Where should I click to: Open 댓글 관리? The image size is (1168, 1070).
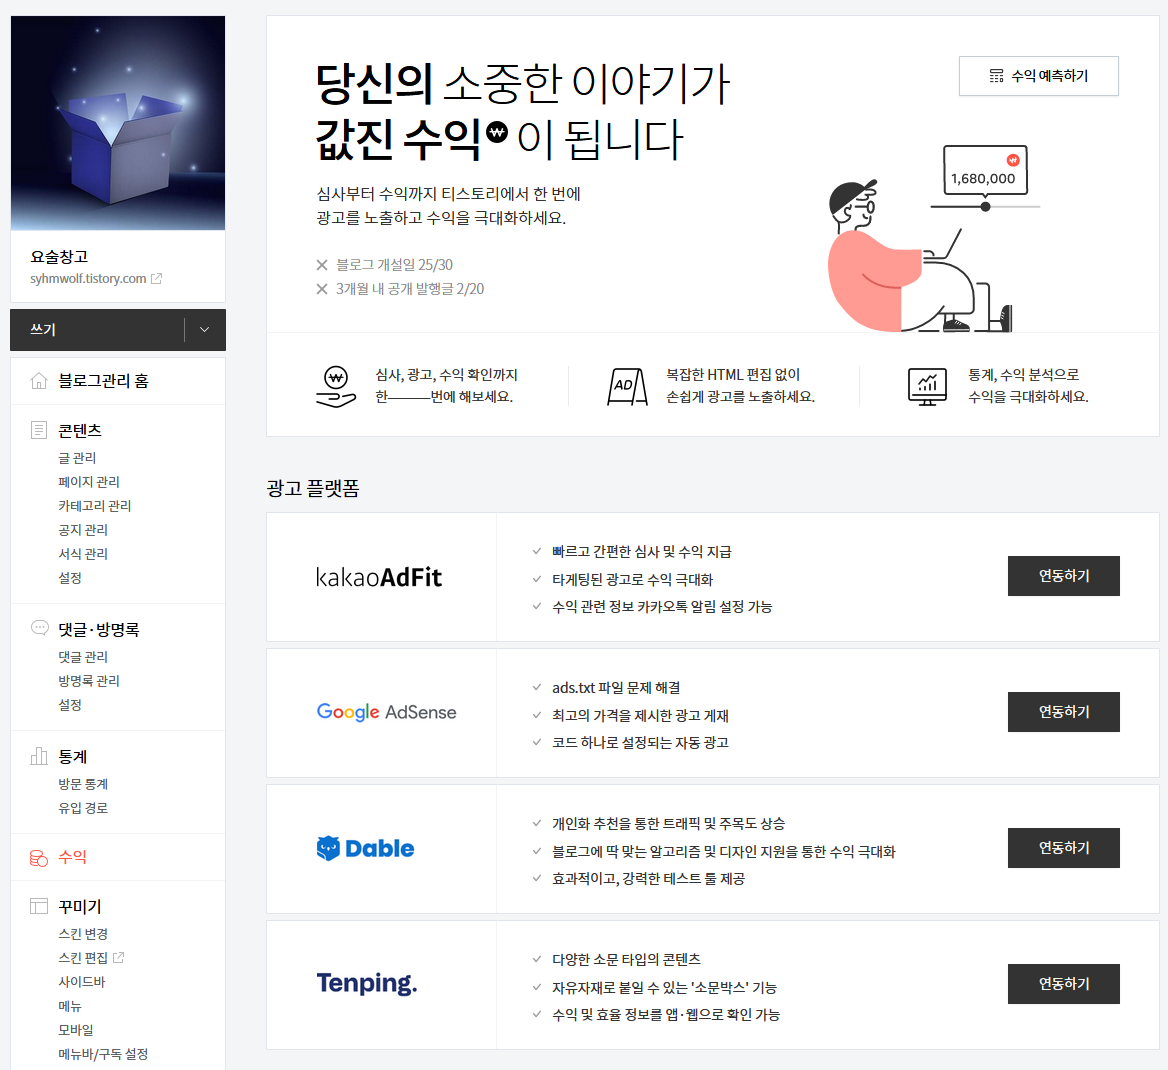tap(83, 656)
